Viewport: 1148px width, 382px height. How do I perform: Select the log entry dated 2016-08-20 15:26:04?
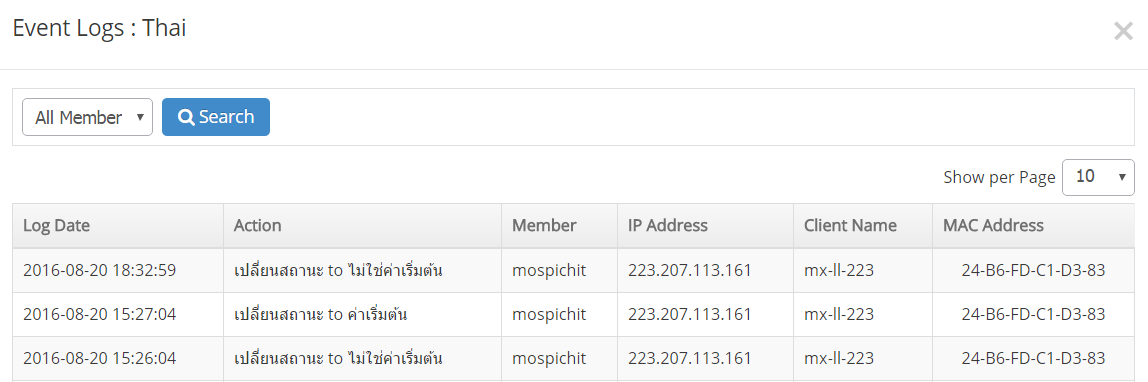(x=573, y=359)
